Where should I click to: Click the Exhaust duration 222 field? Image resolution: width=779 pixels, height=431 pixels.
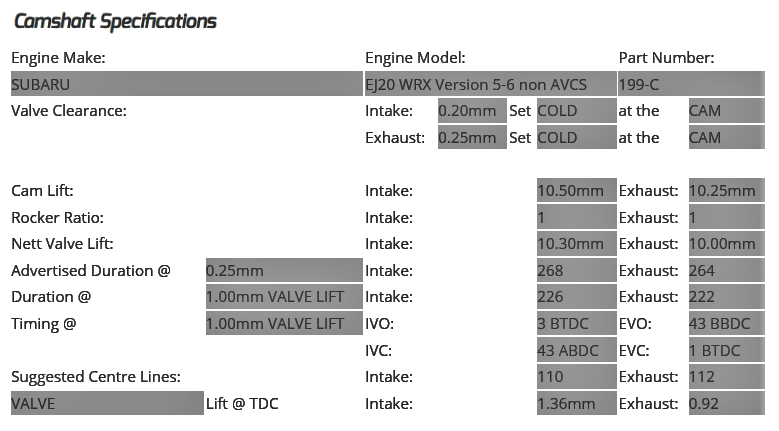[727, 296]
